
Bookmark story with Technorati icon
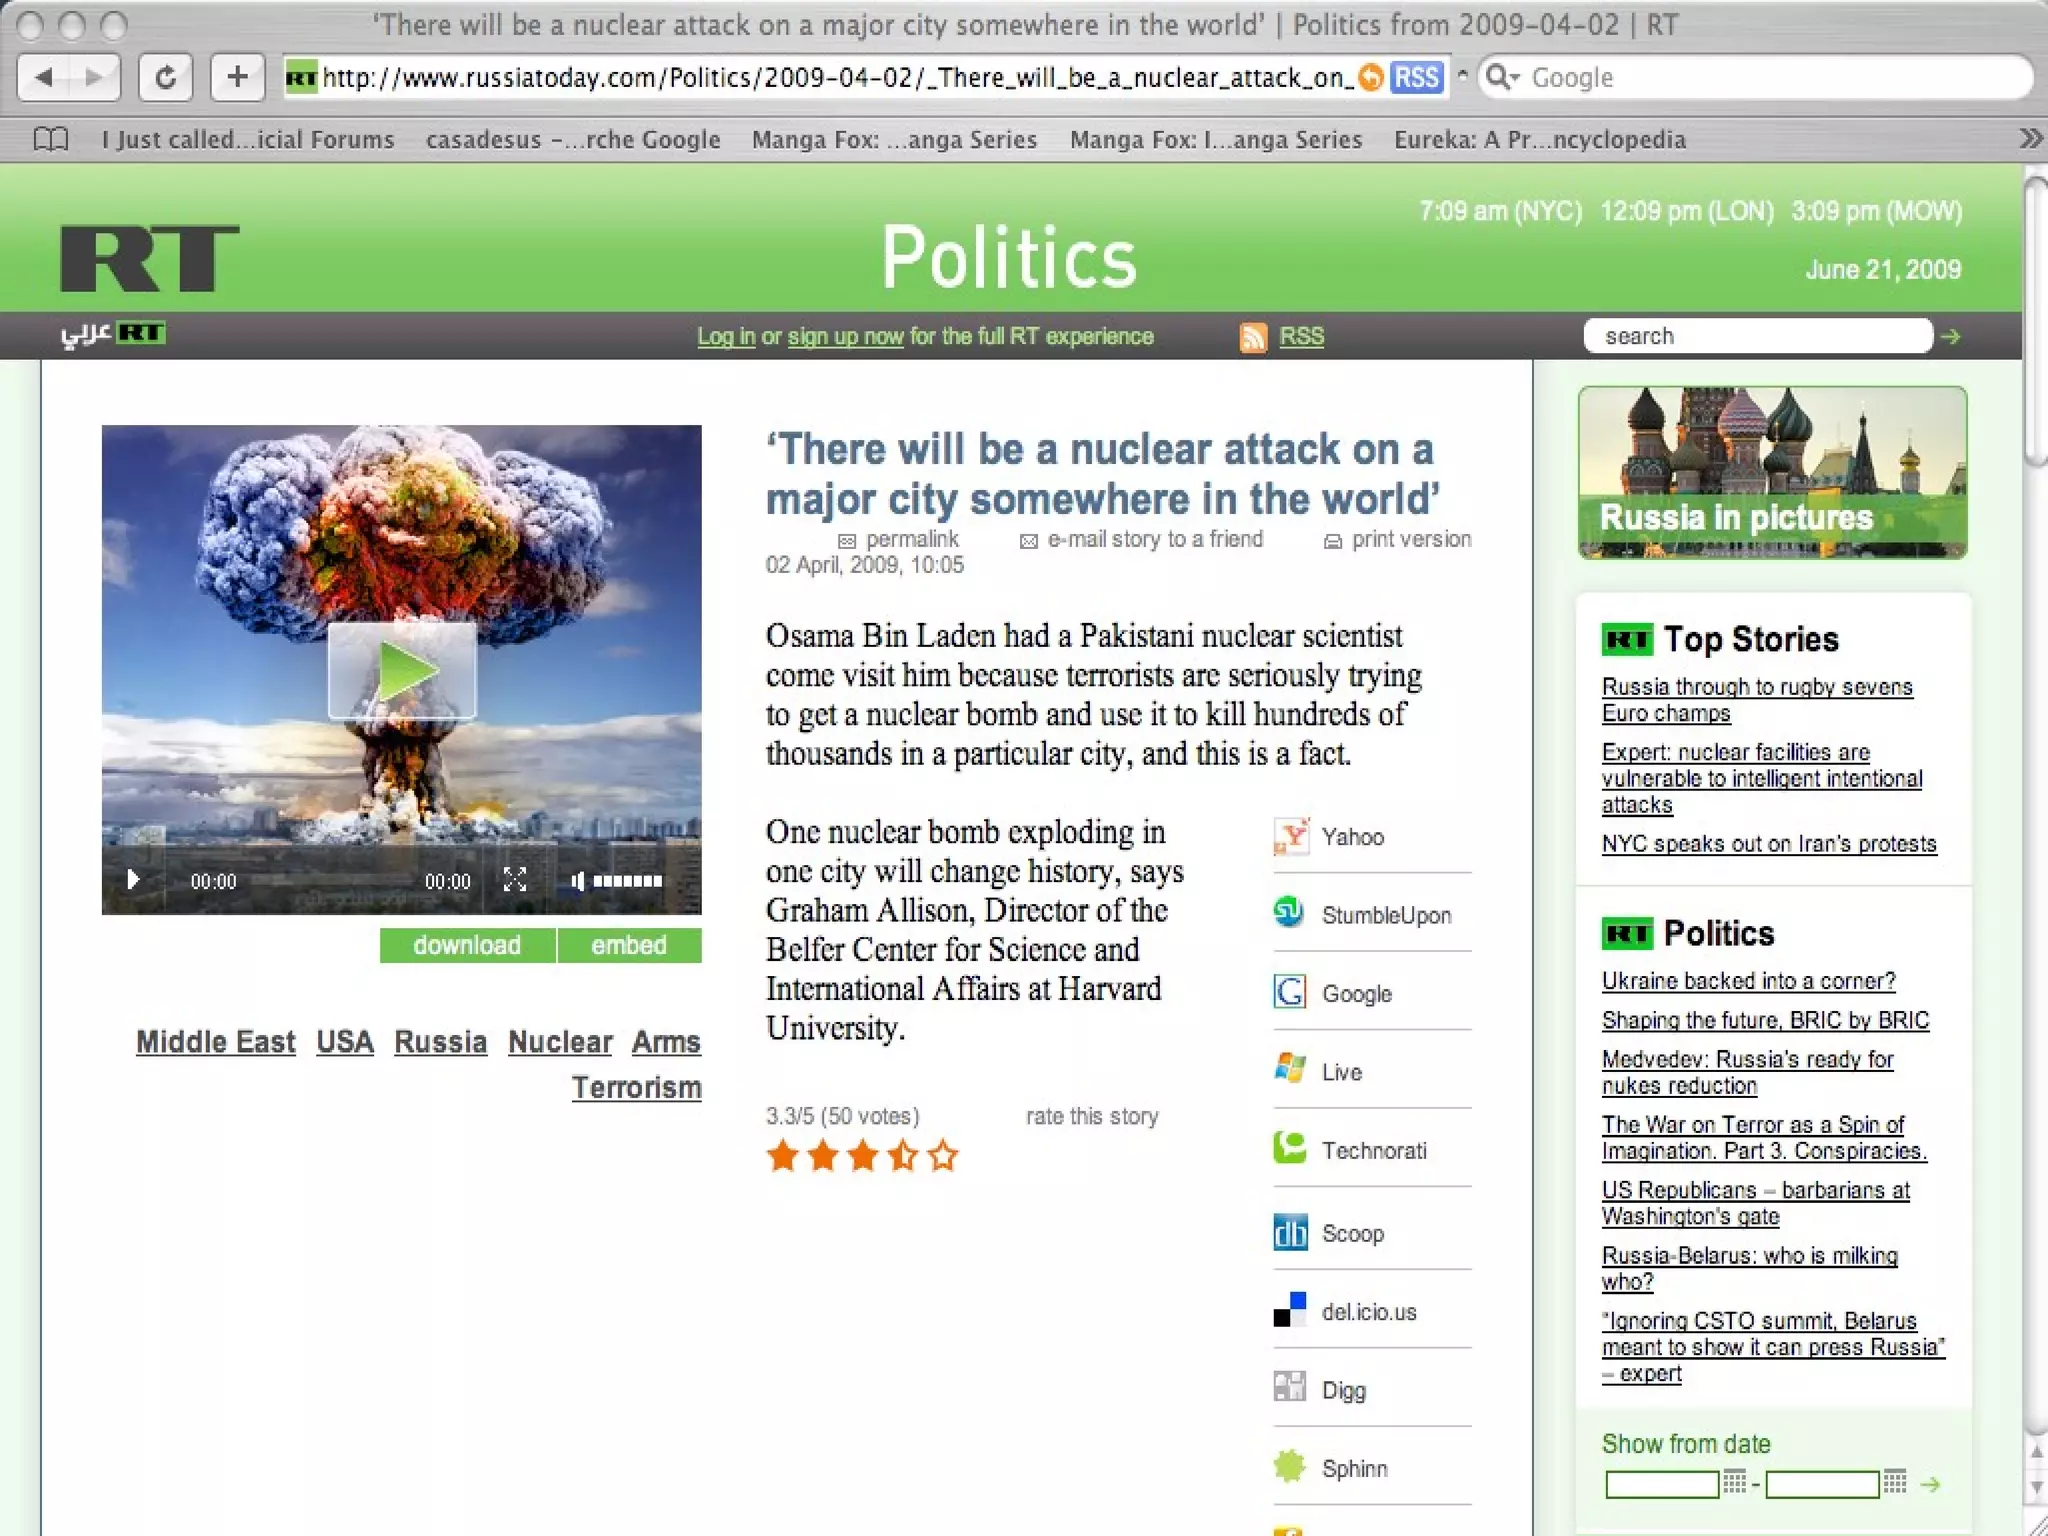(x=1289, y=1148)
